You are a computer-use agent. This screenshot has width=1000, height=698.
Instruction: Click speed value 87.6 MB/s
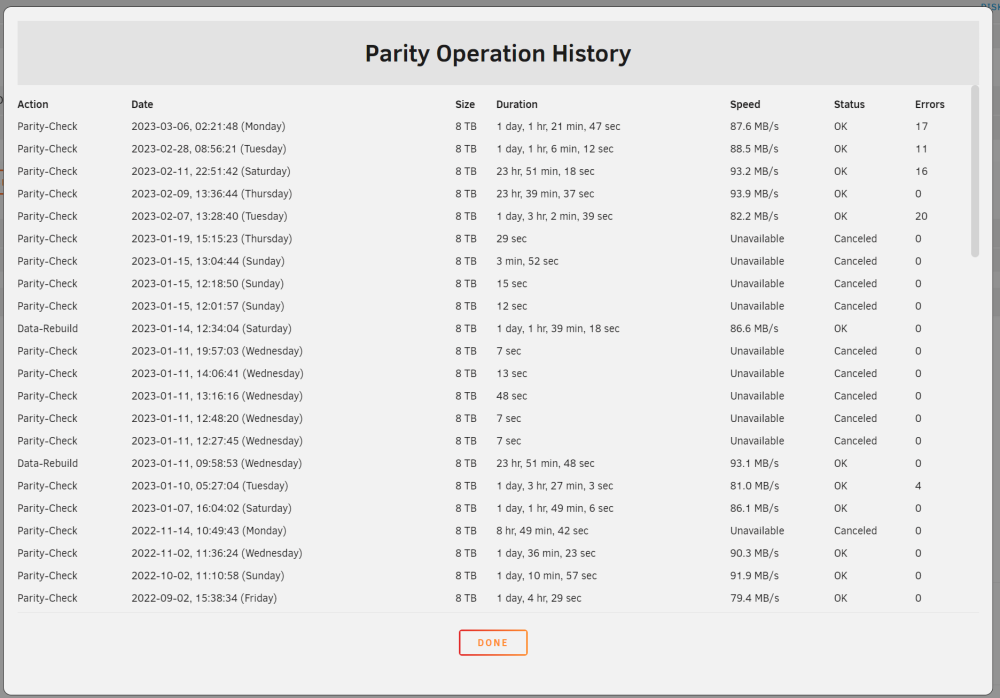click(754, 126)
